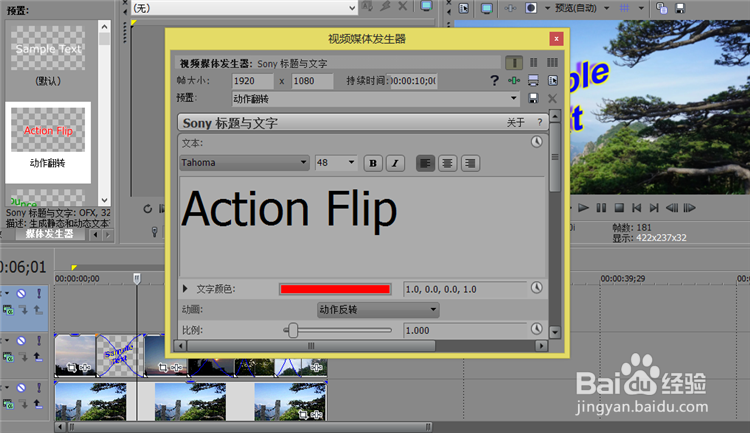Viewport: 750px width, 433px height.
Task: Stop the preview playback
Action: tap(619, 208)
